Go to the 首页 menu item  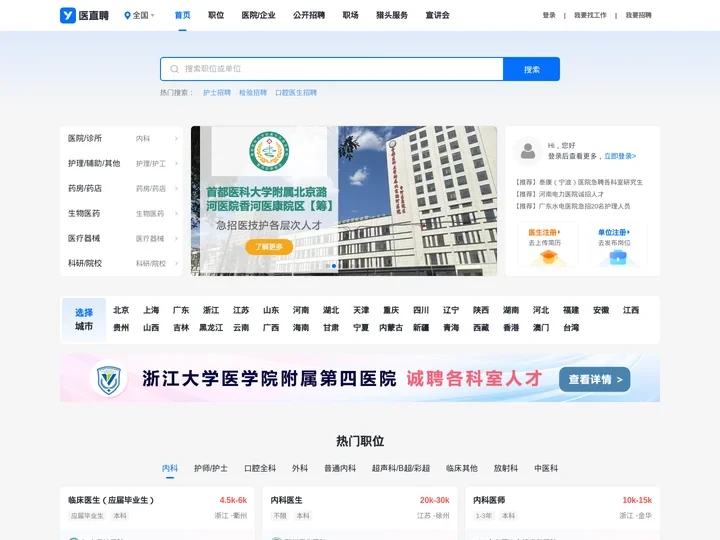tap(182, 15)
